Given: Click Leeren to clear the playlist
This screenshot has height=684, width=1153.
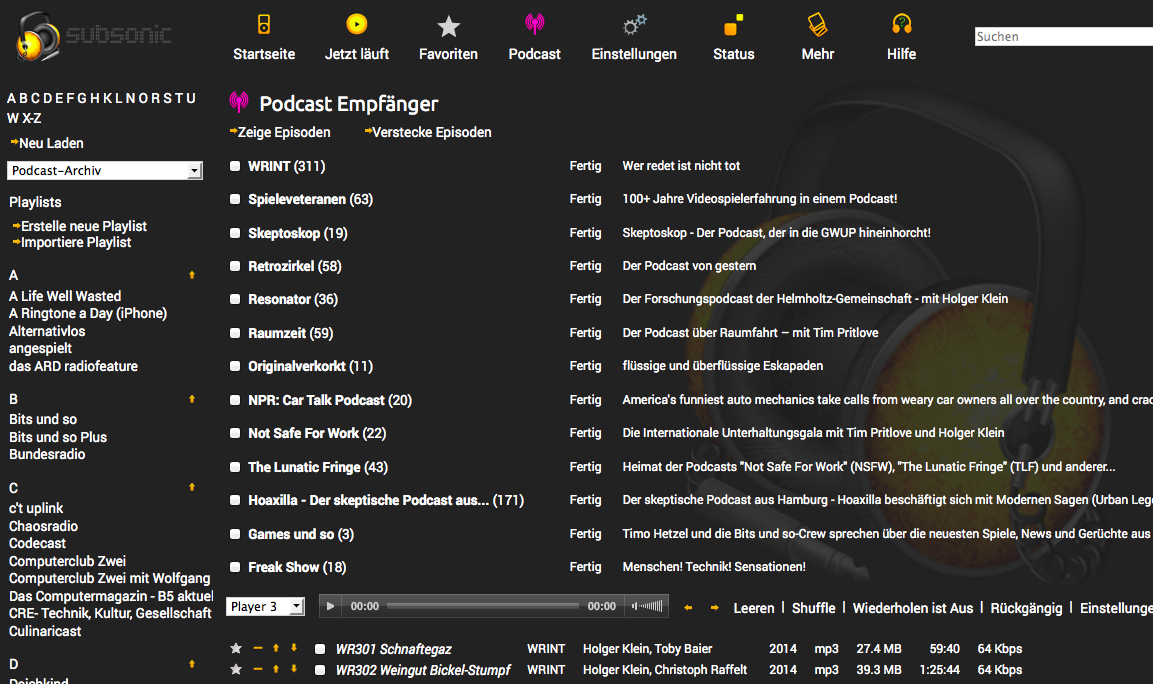Looking at the screenshot, I should click(x=754, y=608).
